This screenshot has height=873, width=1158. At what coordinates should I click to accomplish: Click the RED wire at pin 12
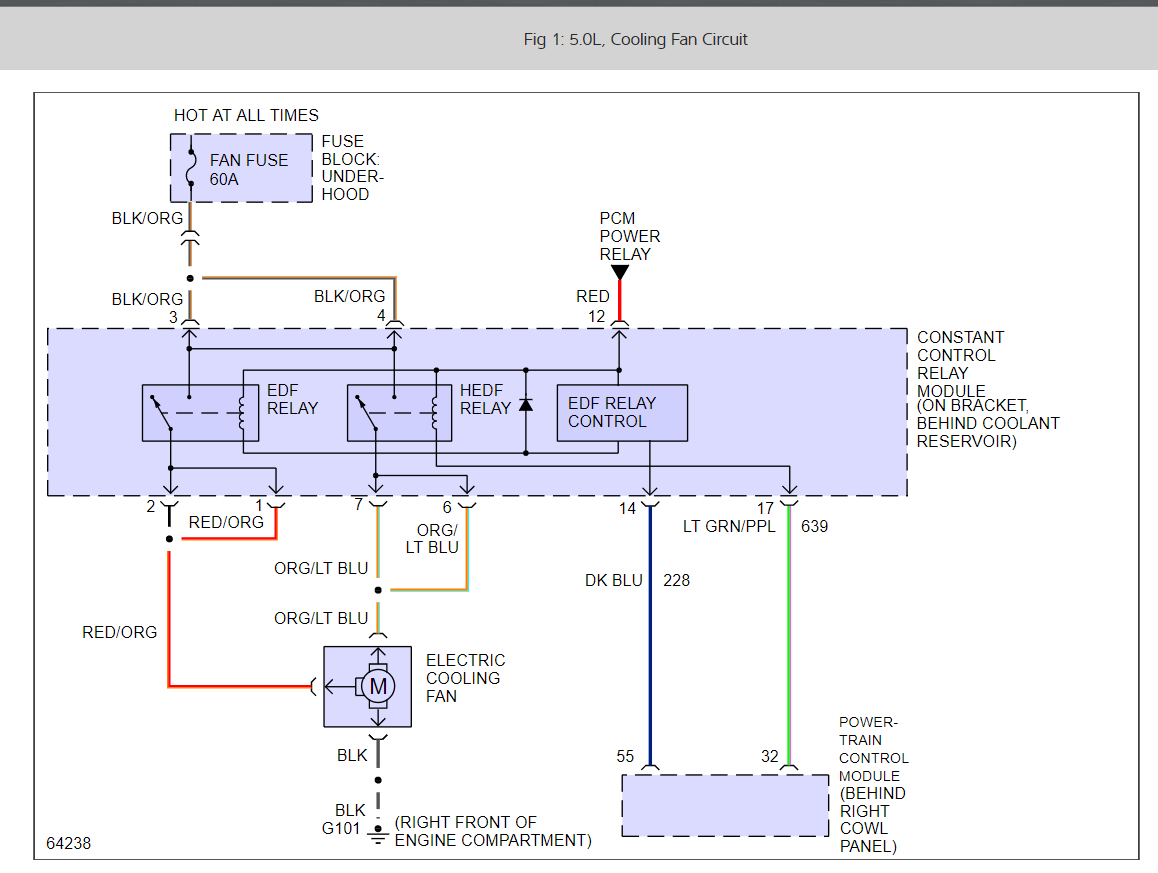[x=620, y=301]
